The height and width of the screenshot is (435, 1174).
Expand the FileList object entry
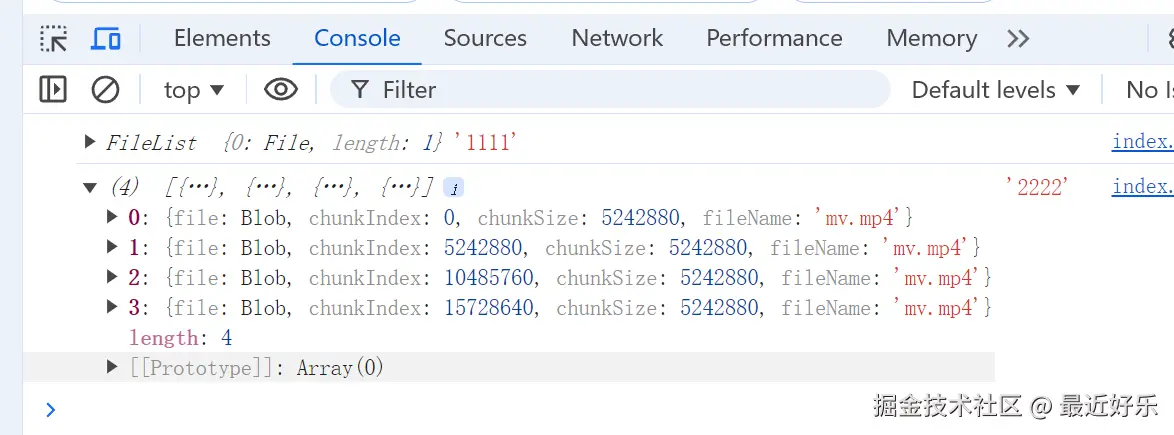(x=90, y=142)
